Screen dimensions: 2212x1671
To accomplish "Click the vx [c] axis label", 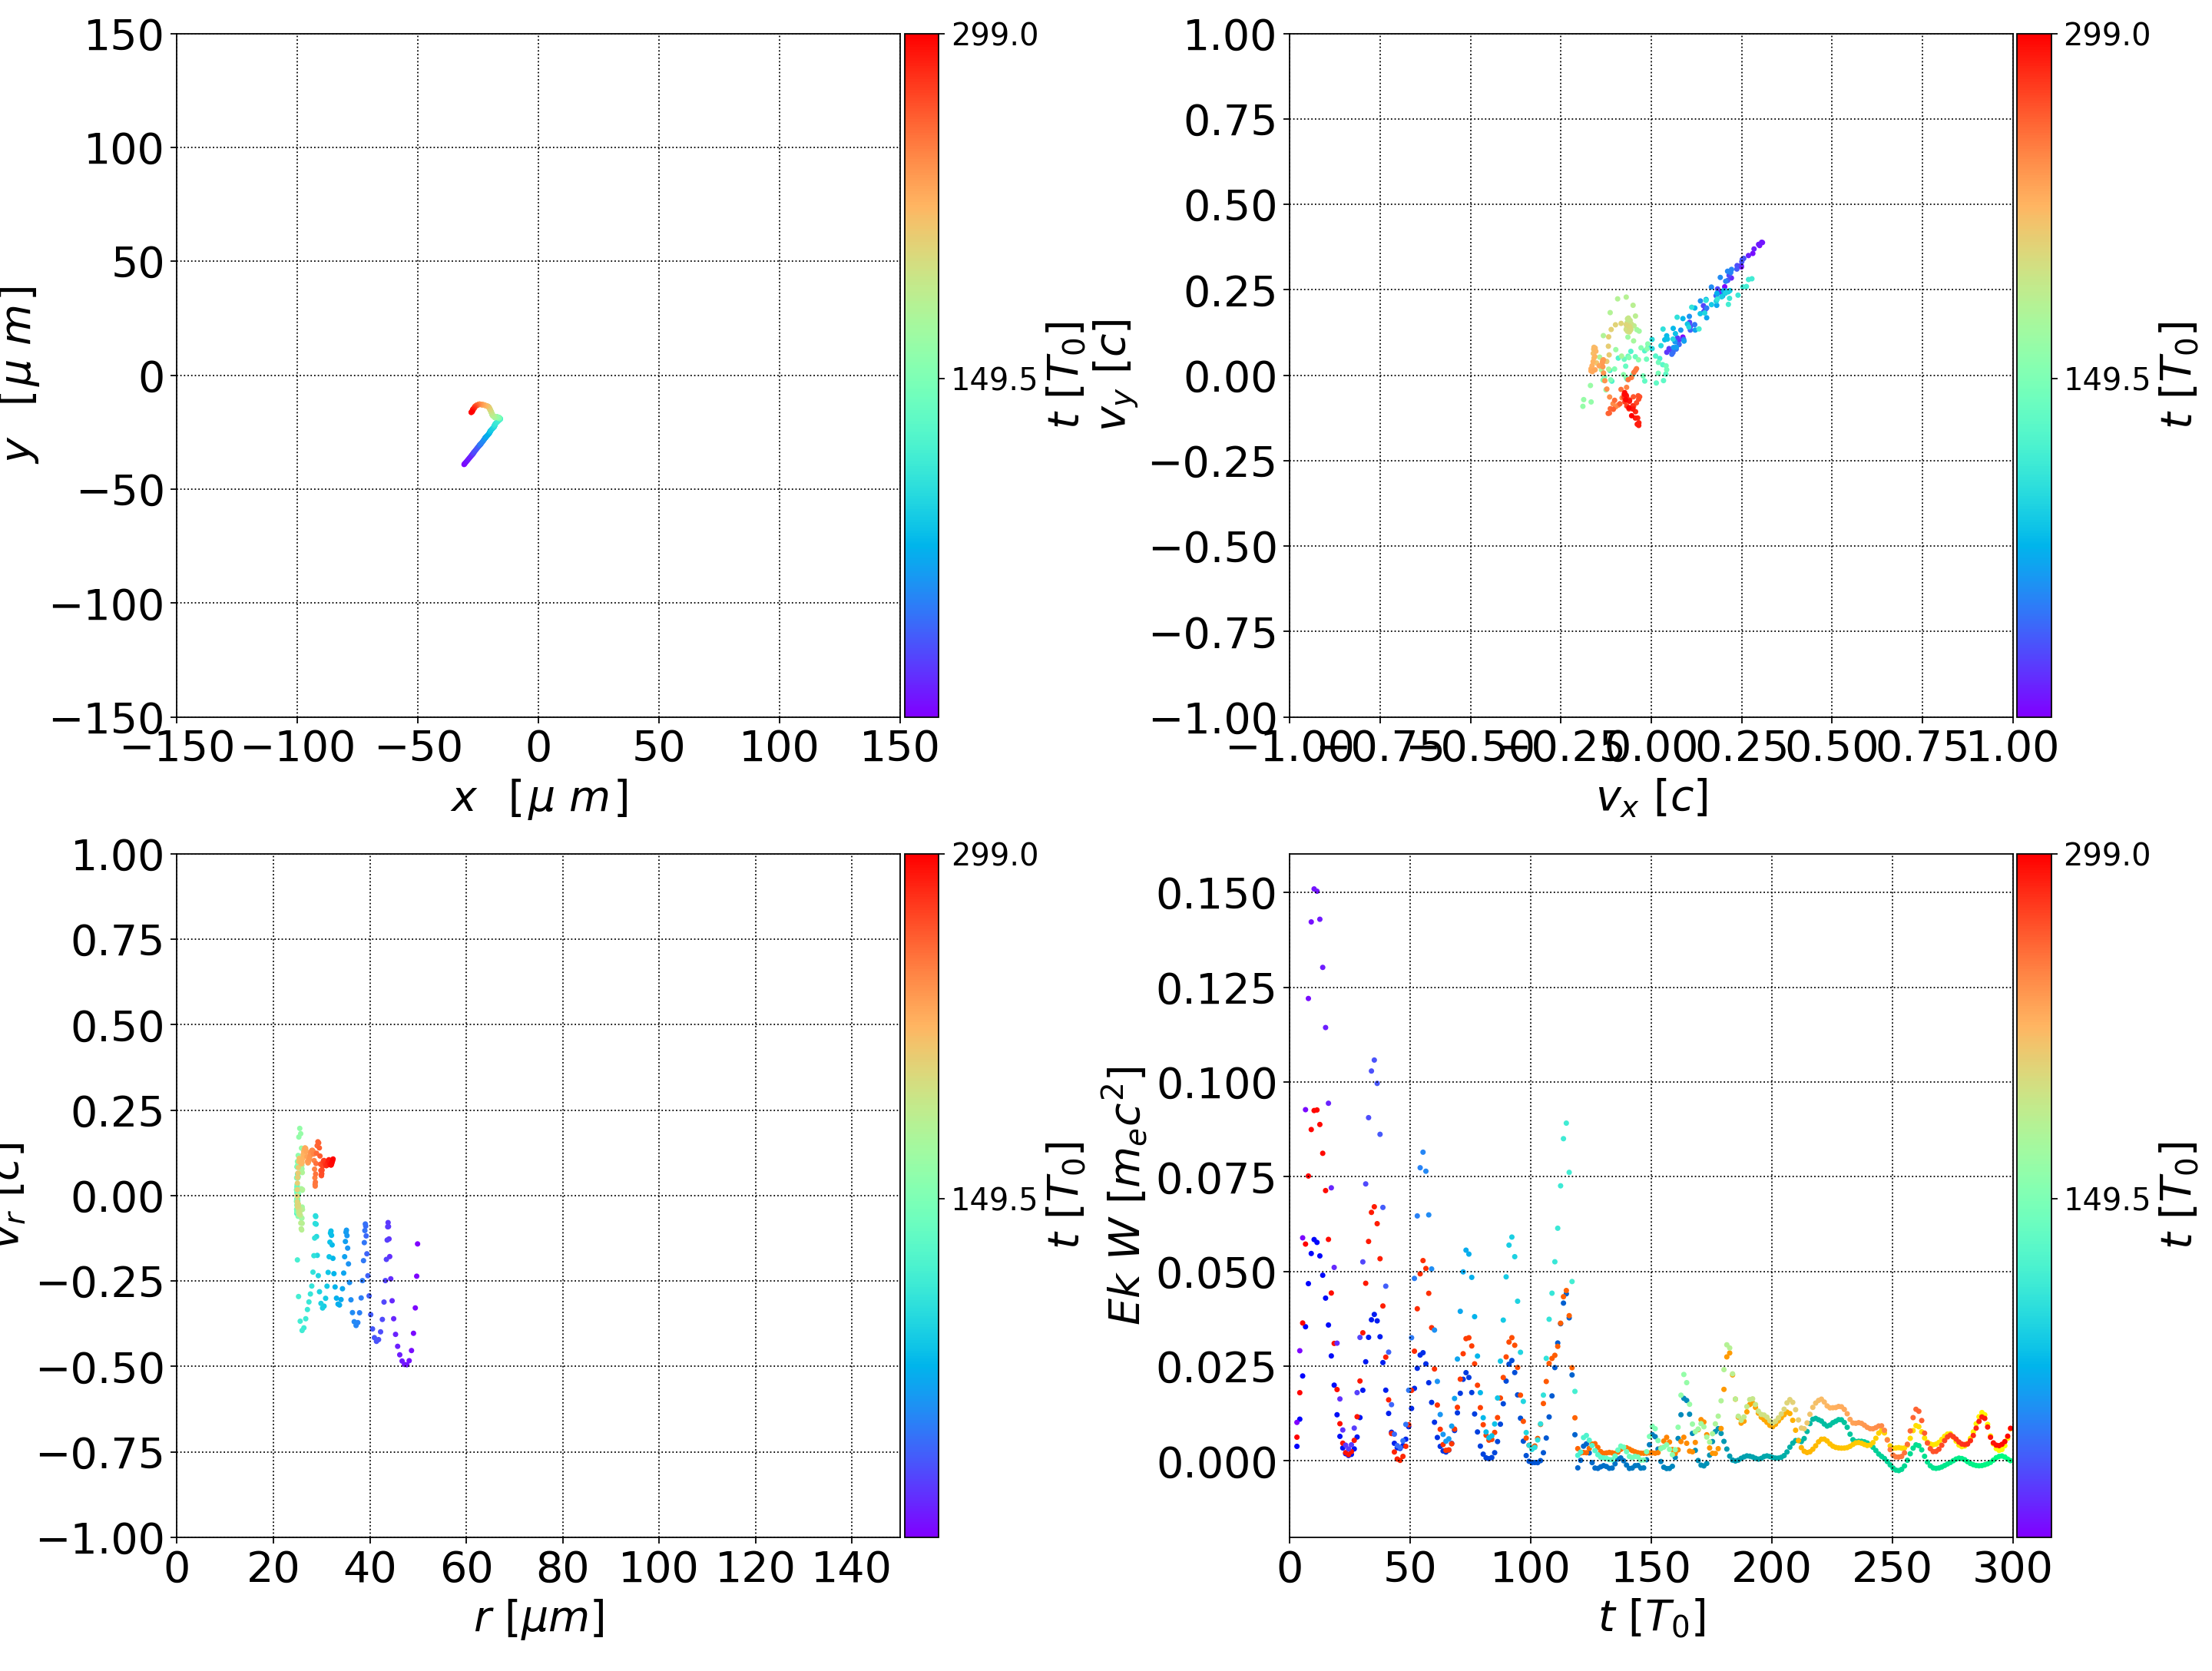I will tap(1651, 798).
